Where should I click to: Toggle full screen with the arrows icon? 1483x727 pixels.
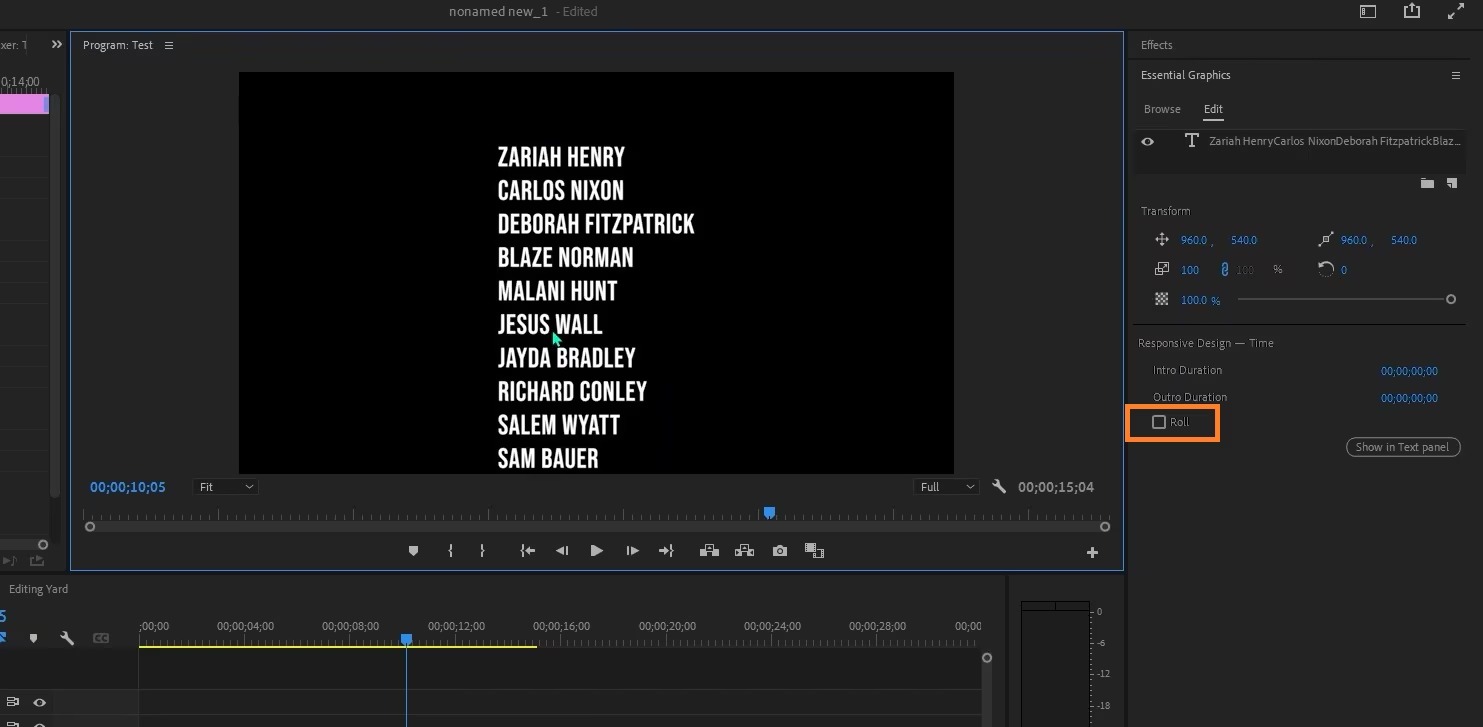pos(1456,11)
